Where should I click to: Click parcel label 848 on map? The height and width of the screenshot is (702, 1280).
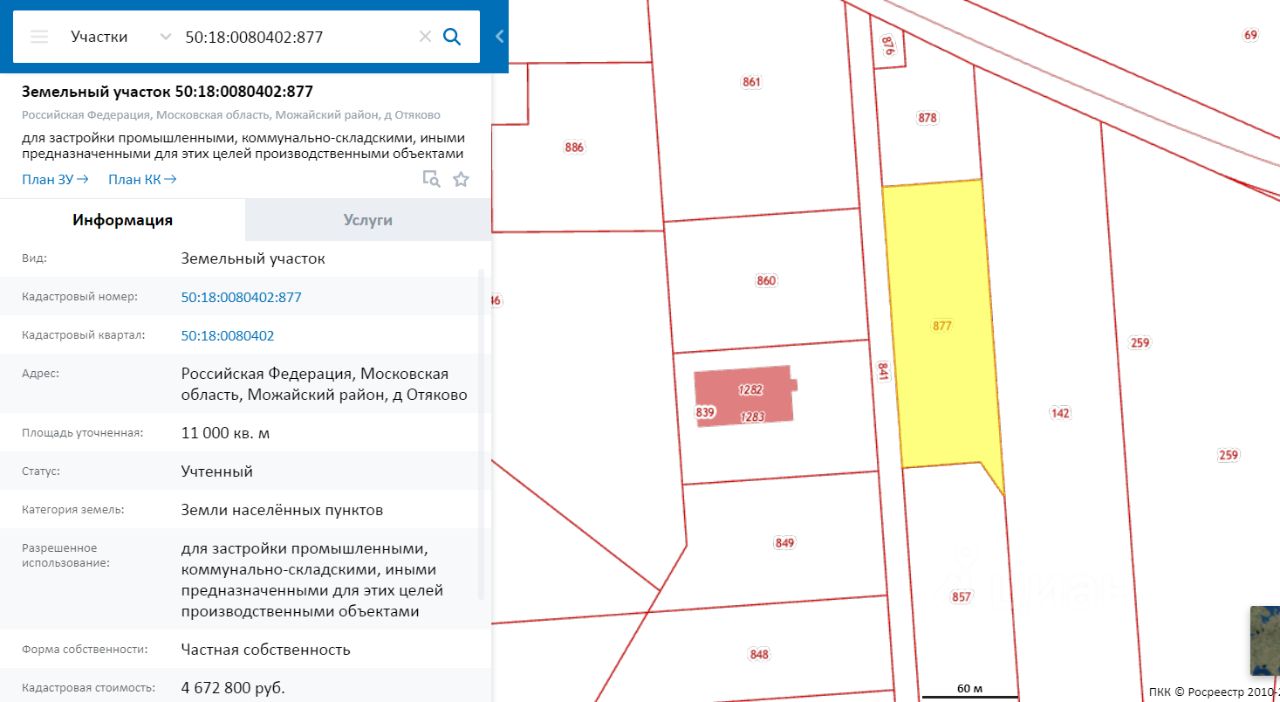point(759,654)
